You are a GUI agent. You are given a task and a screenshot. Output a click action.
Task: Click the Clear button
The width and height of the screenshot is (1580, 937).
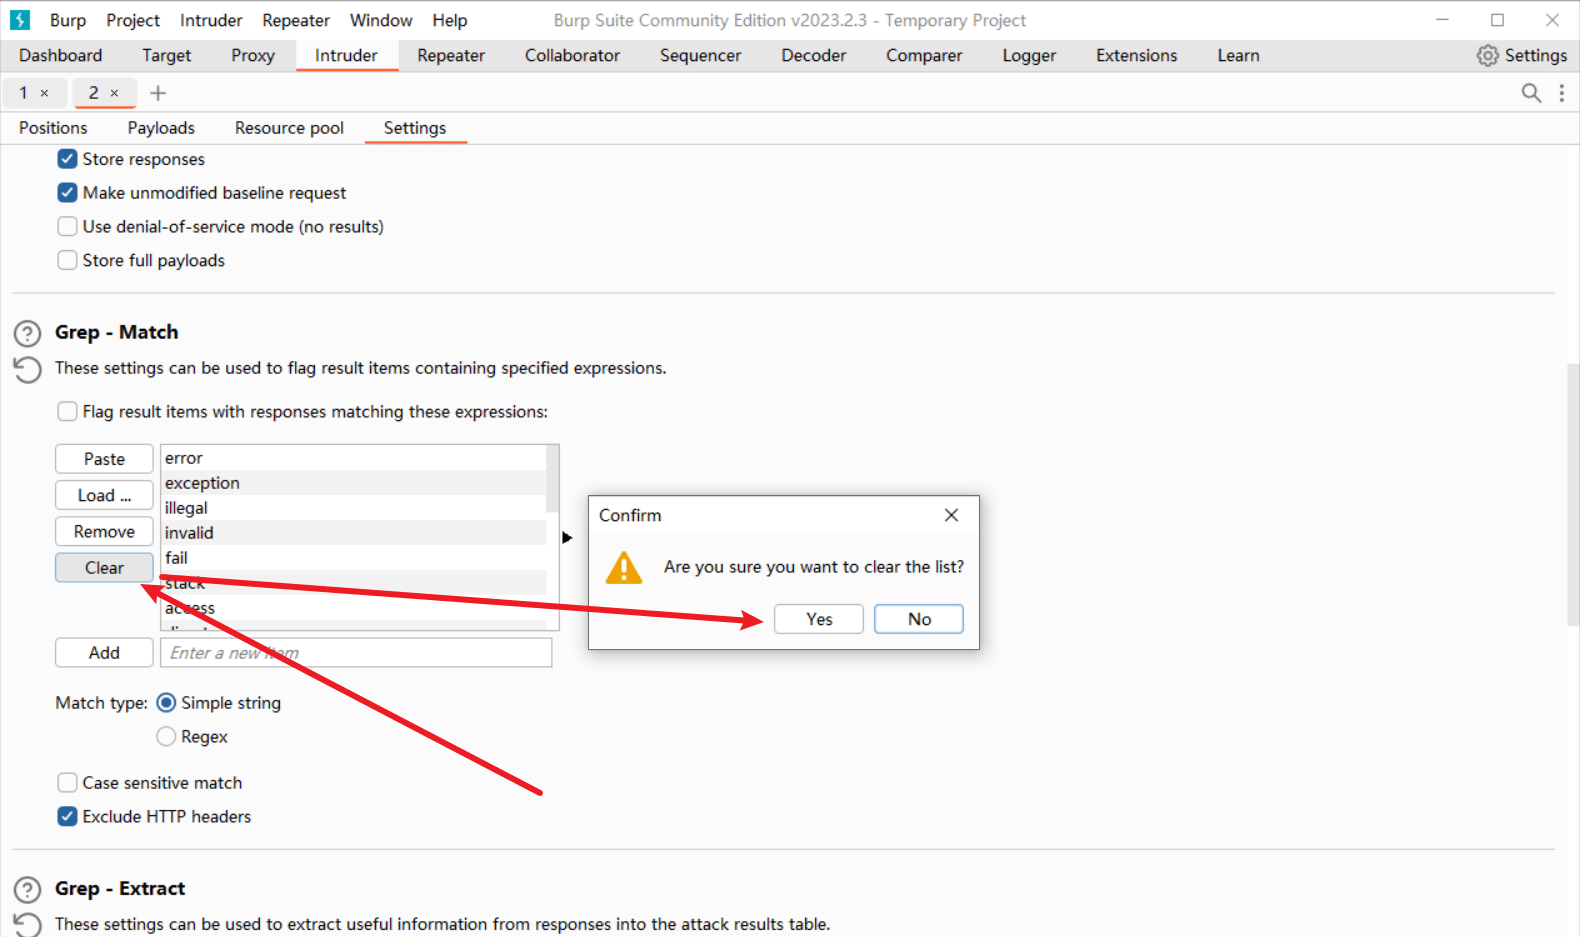pyautogui.click(x=104, y=568)
